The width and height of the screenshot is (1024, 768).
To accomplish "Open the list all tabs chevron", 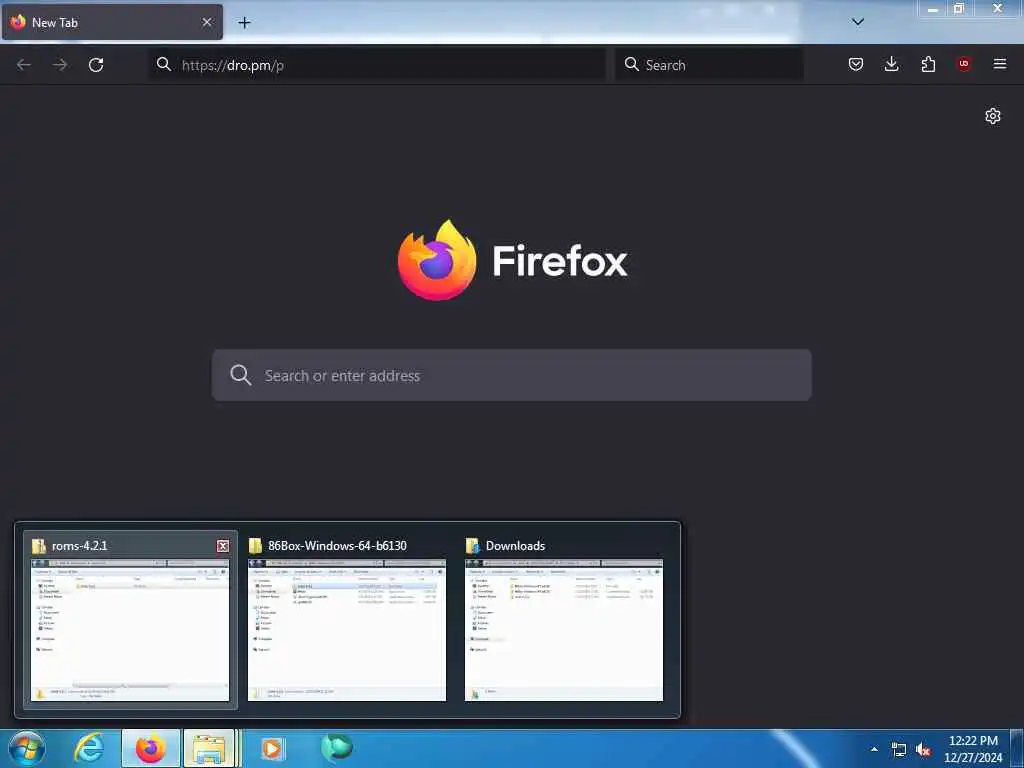I will pyautogui.click(x=858, y=22).
